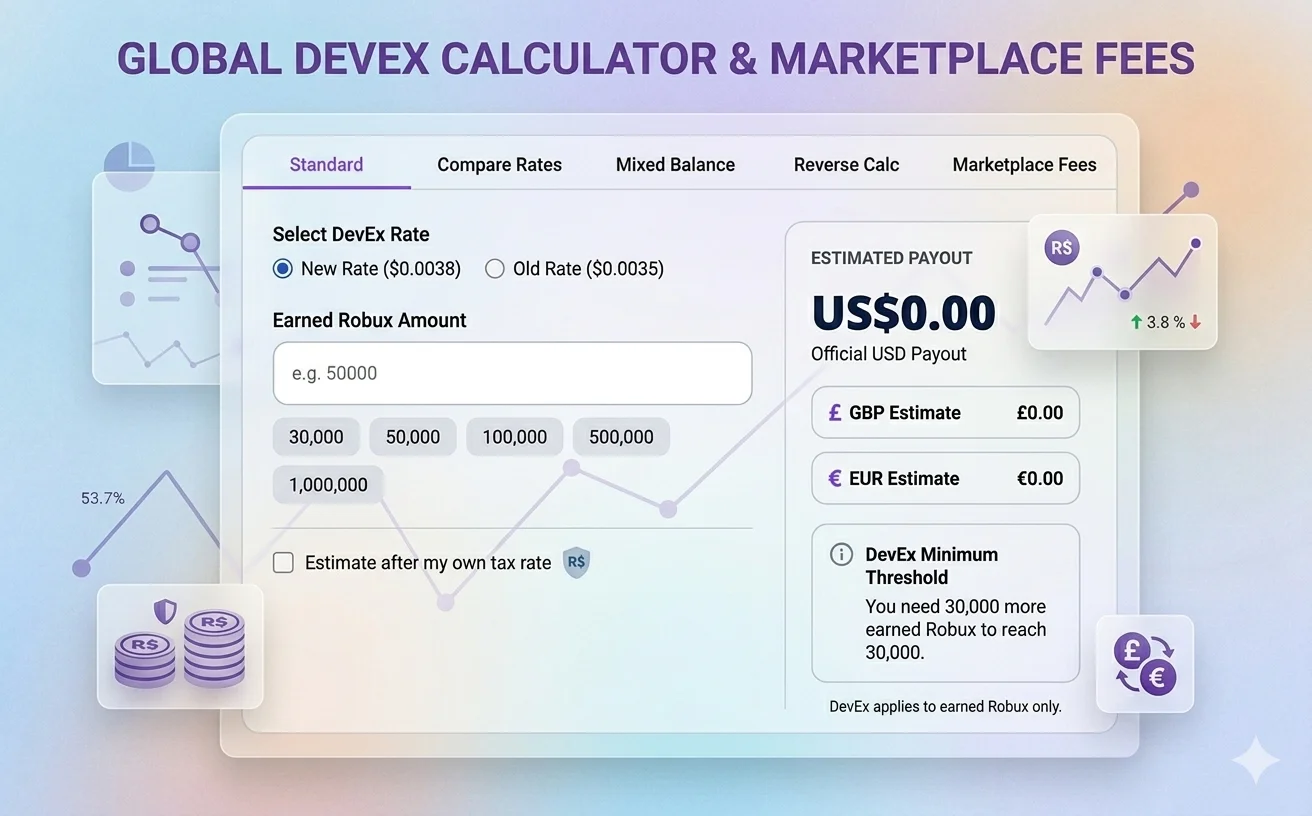Viewport: 1312px width, 816px height.
Task: Click the R$ coin stacks icon
Action: pos(180,650)
